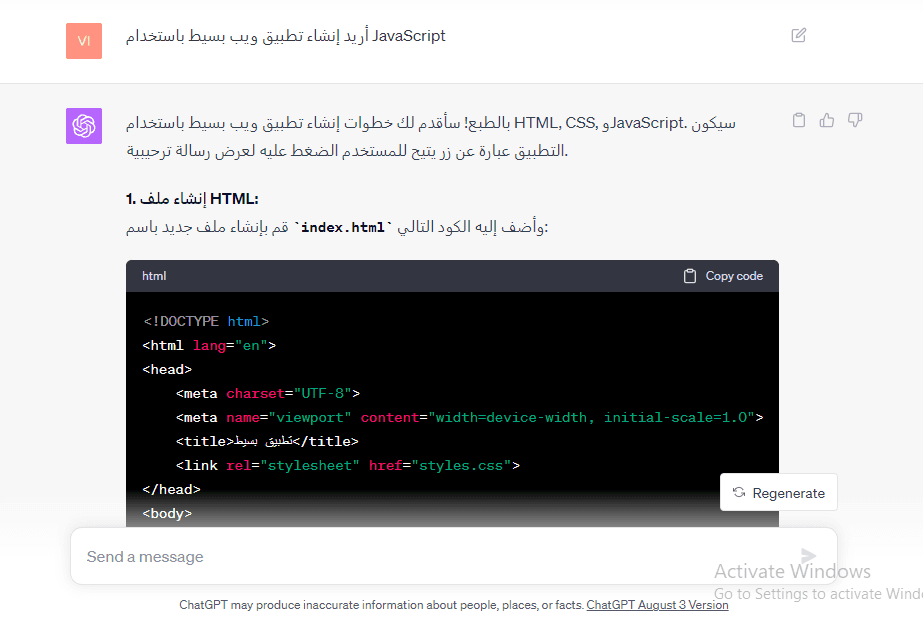Screen dimensions: 923x629
Task: Click the Regenerate button
Action: [x=778, y=492]
